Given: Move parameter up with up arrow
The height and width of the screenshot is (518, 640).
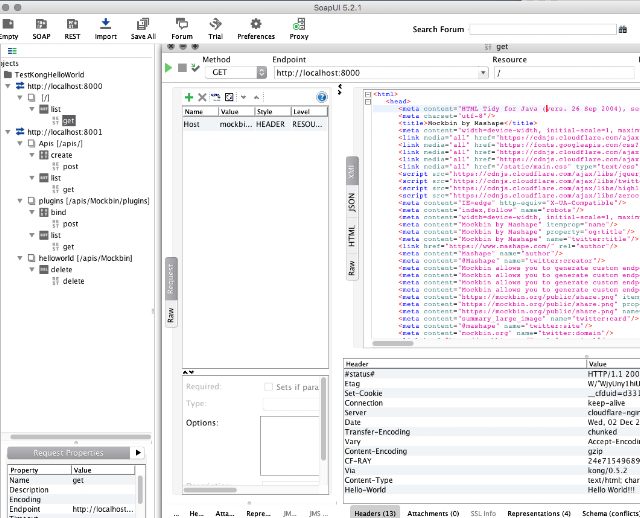Looking at the screenshot, I should click(256, 97).
